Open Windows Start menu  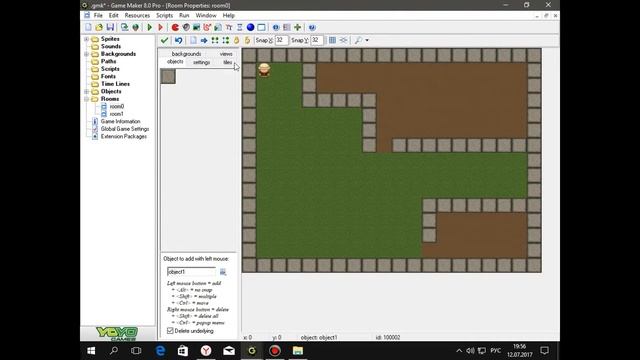(x=91, y=351)
